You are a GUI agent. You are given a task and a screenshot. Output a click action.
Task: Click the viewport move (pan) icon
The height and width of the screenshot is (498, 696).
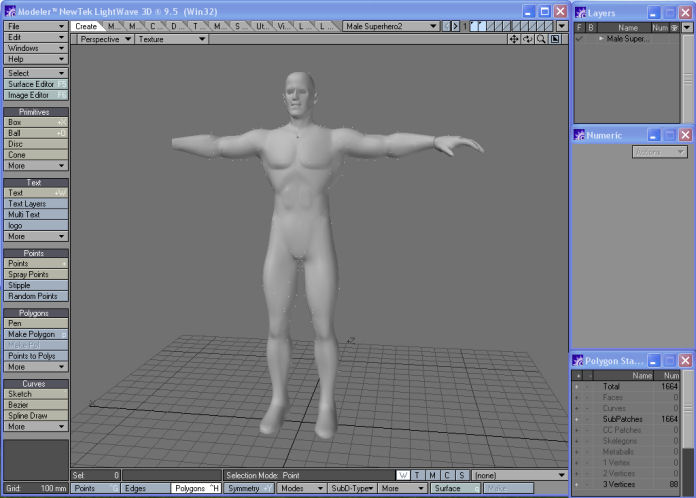coord(514,39)
